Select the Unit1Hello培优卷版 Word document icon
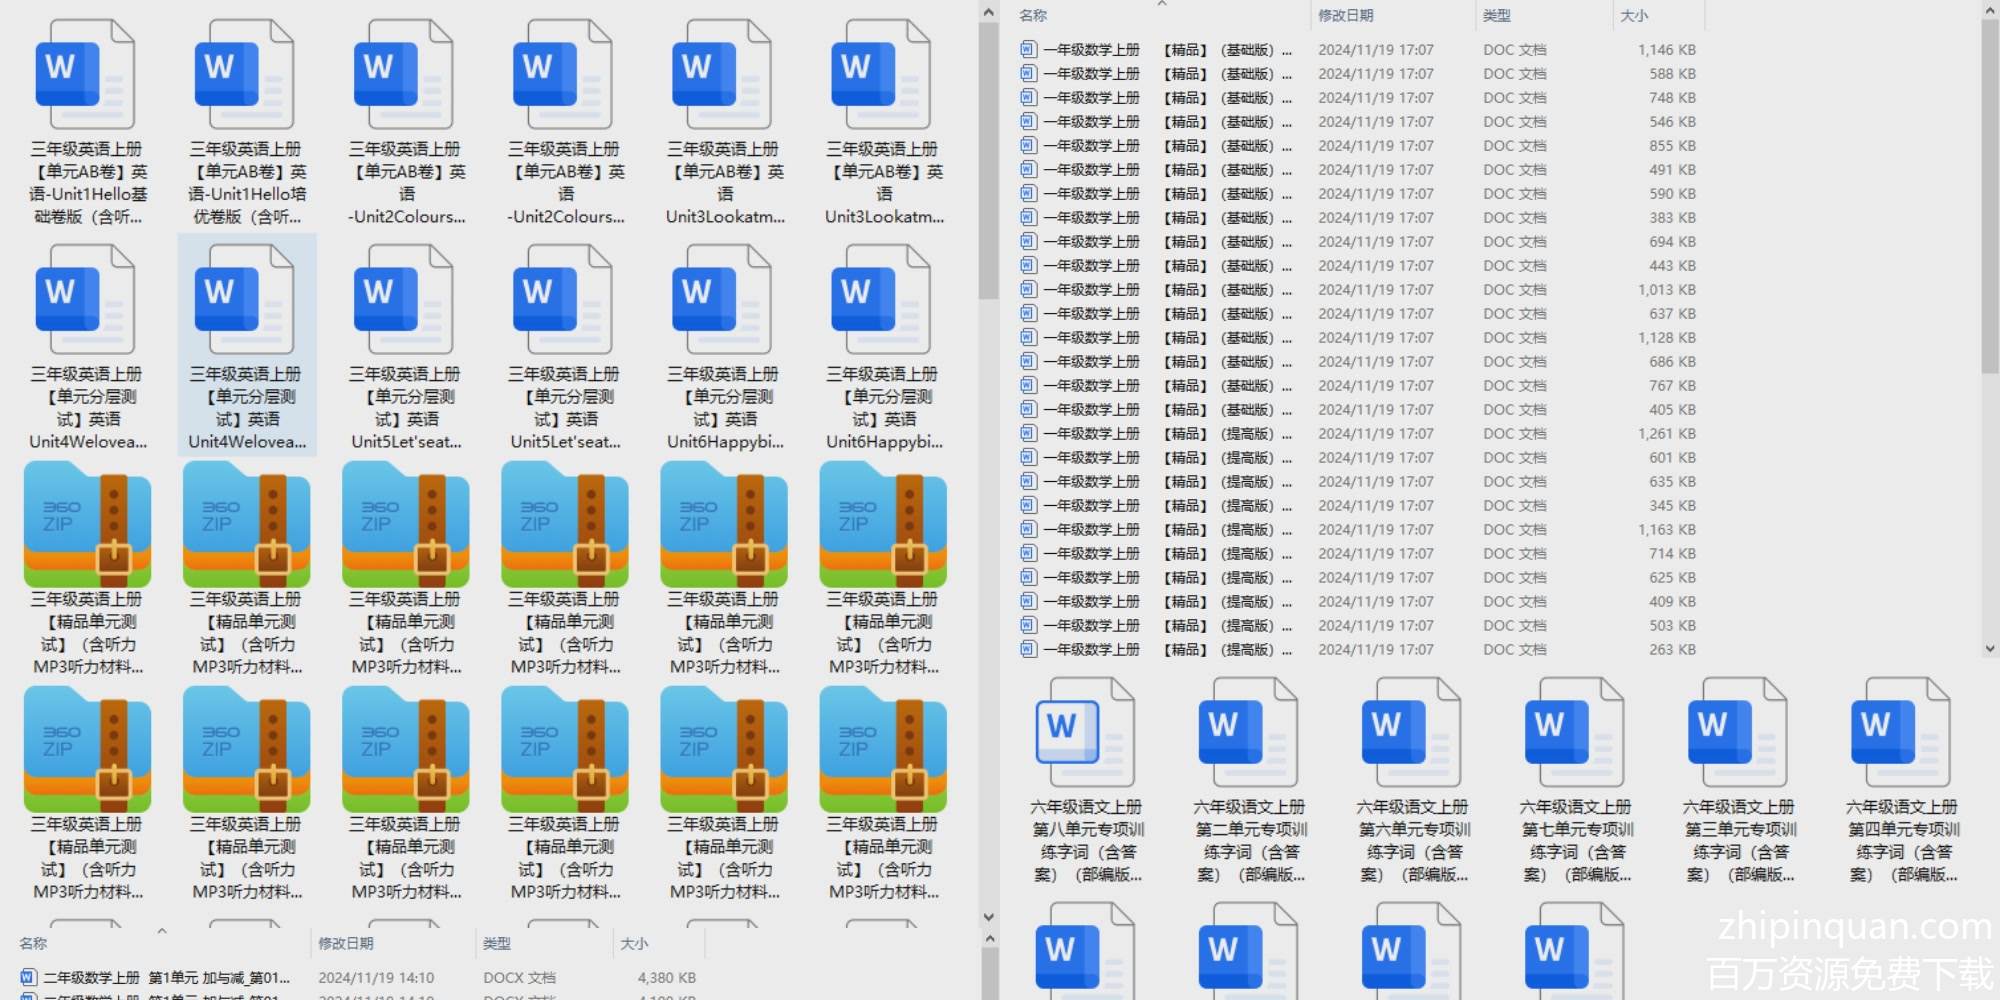The height and width of the screenshot is (1000, 2000). tap(245, 74)
